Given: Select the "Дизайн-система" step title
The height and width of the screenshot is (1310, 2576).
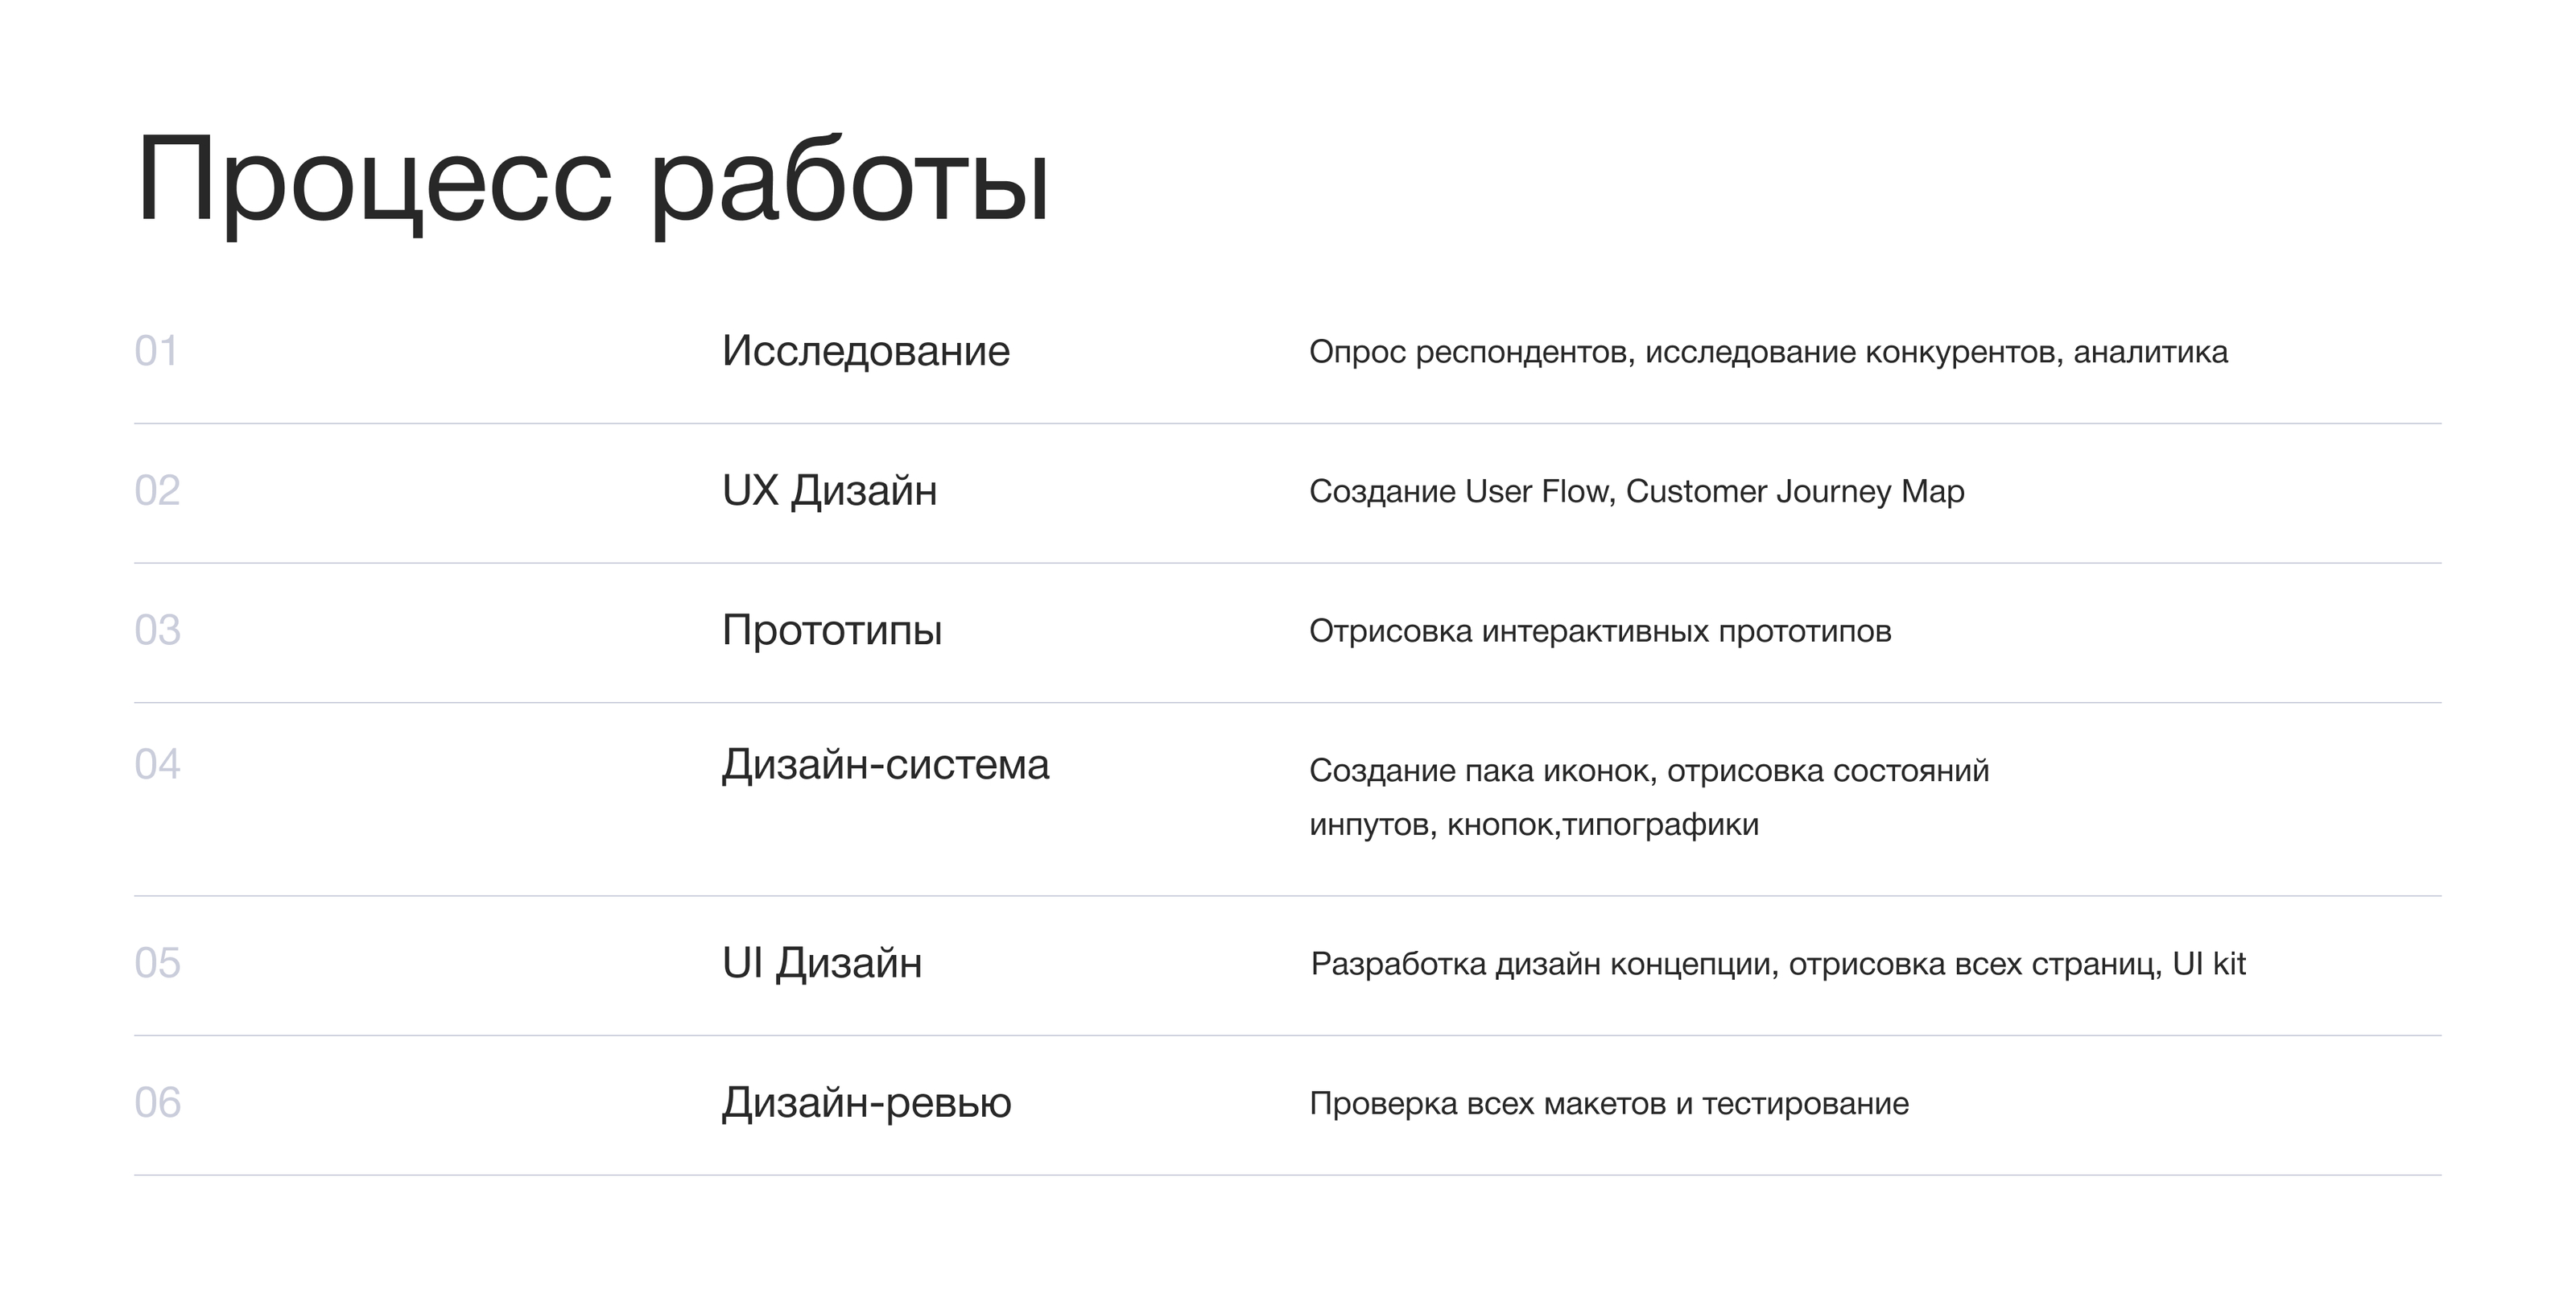Looking at the screenshot, I should point(885,765).
